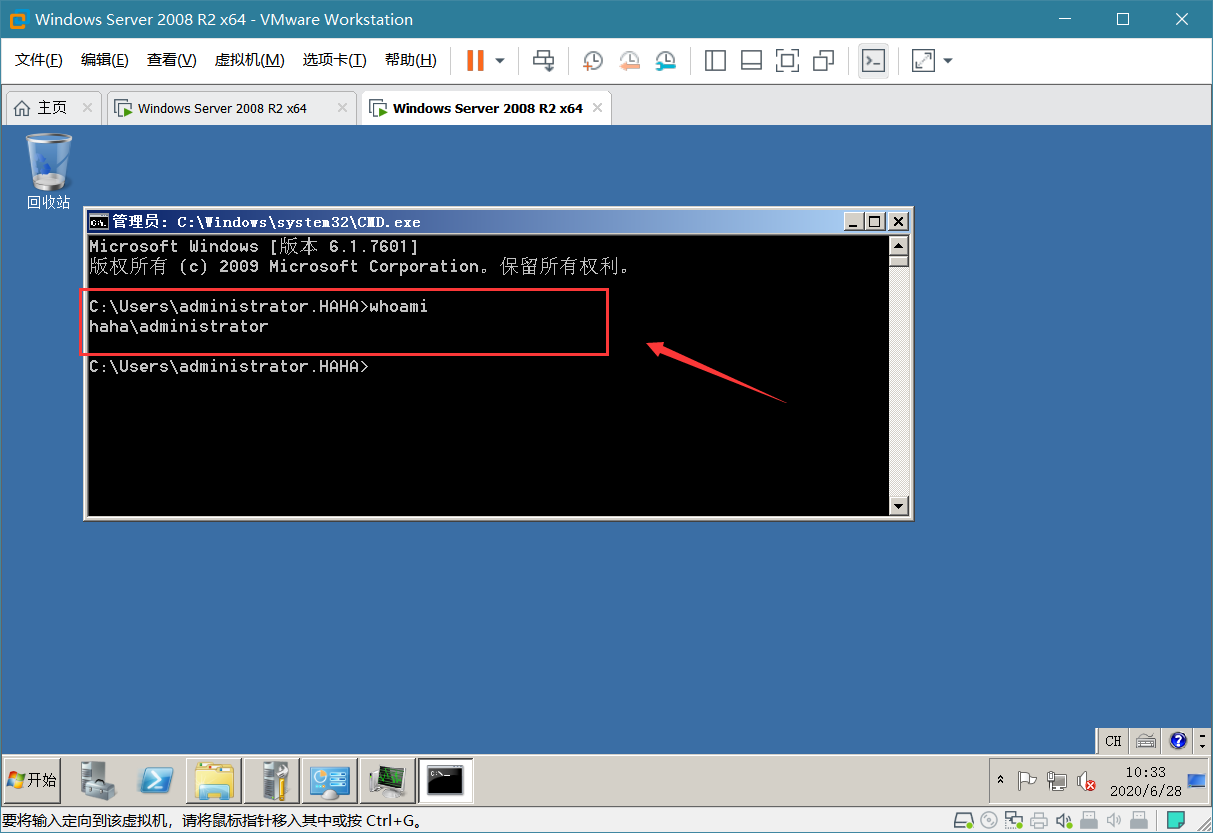Open the Action Center flag icon
Image resolution: width=1213 pixels, height=833 pixels.
(x=1026, y=781)
